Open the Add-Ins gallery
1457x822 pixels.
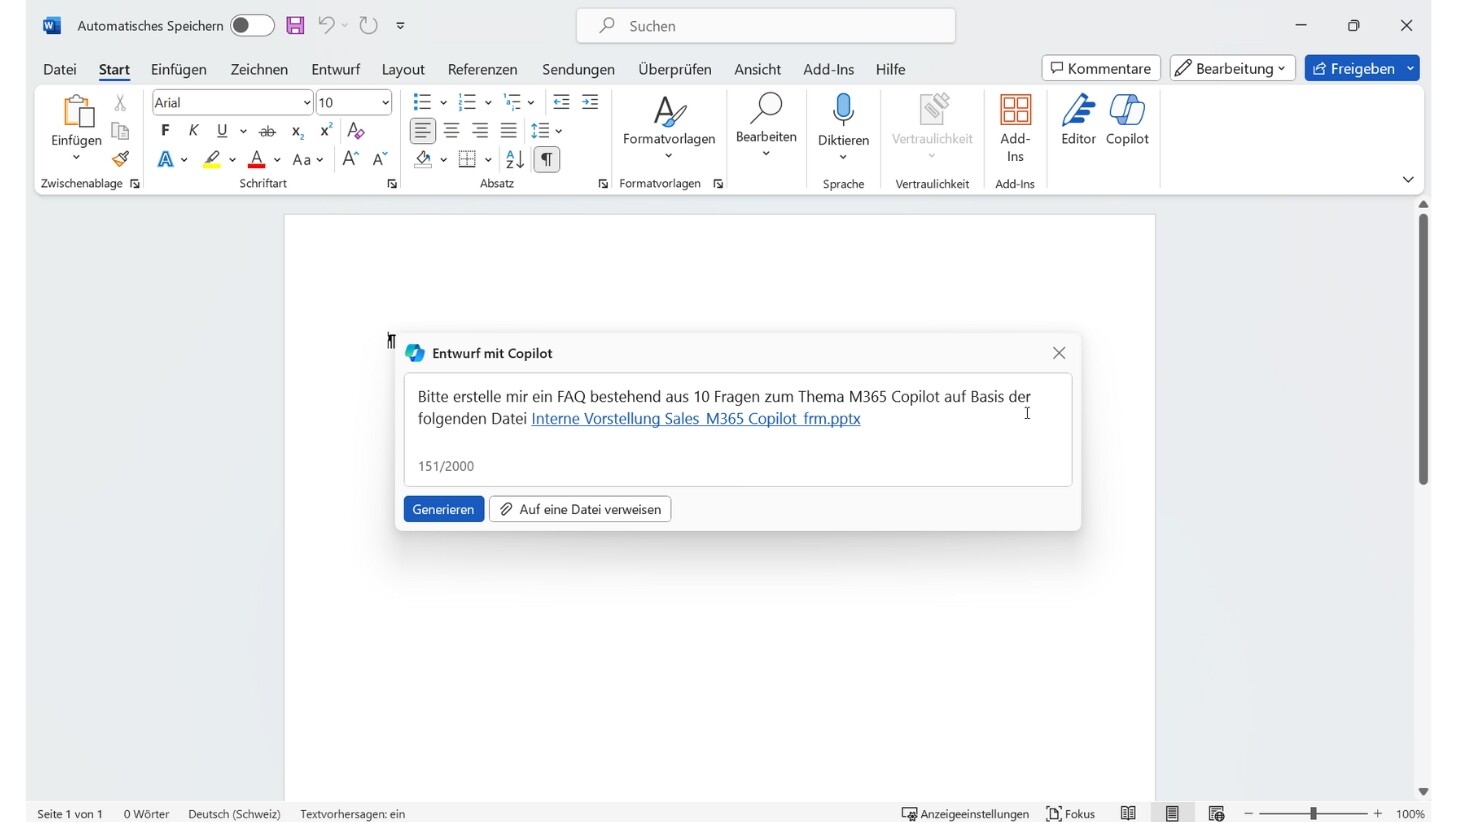(1015, 128)
